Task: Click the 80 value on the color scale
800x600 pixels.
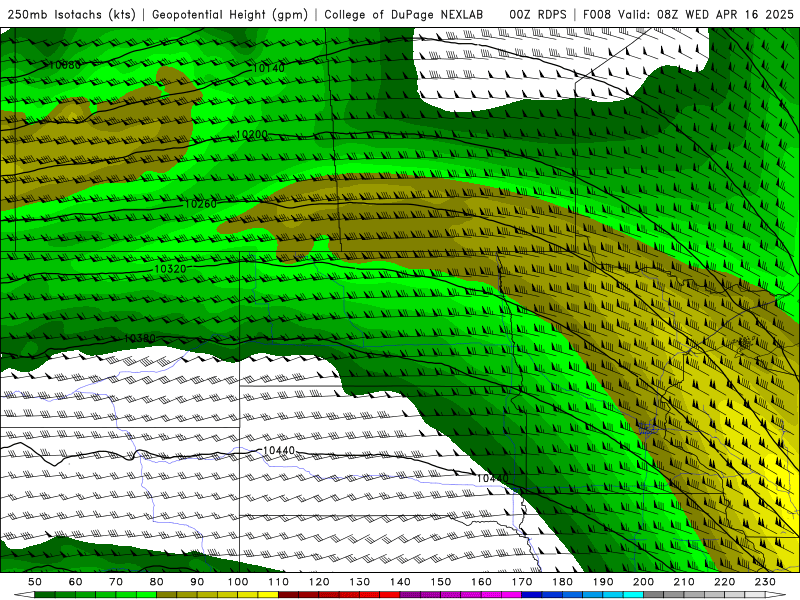Action: 157,582
